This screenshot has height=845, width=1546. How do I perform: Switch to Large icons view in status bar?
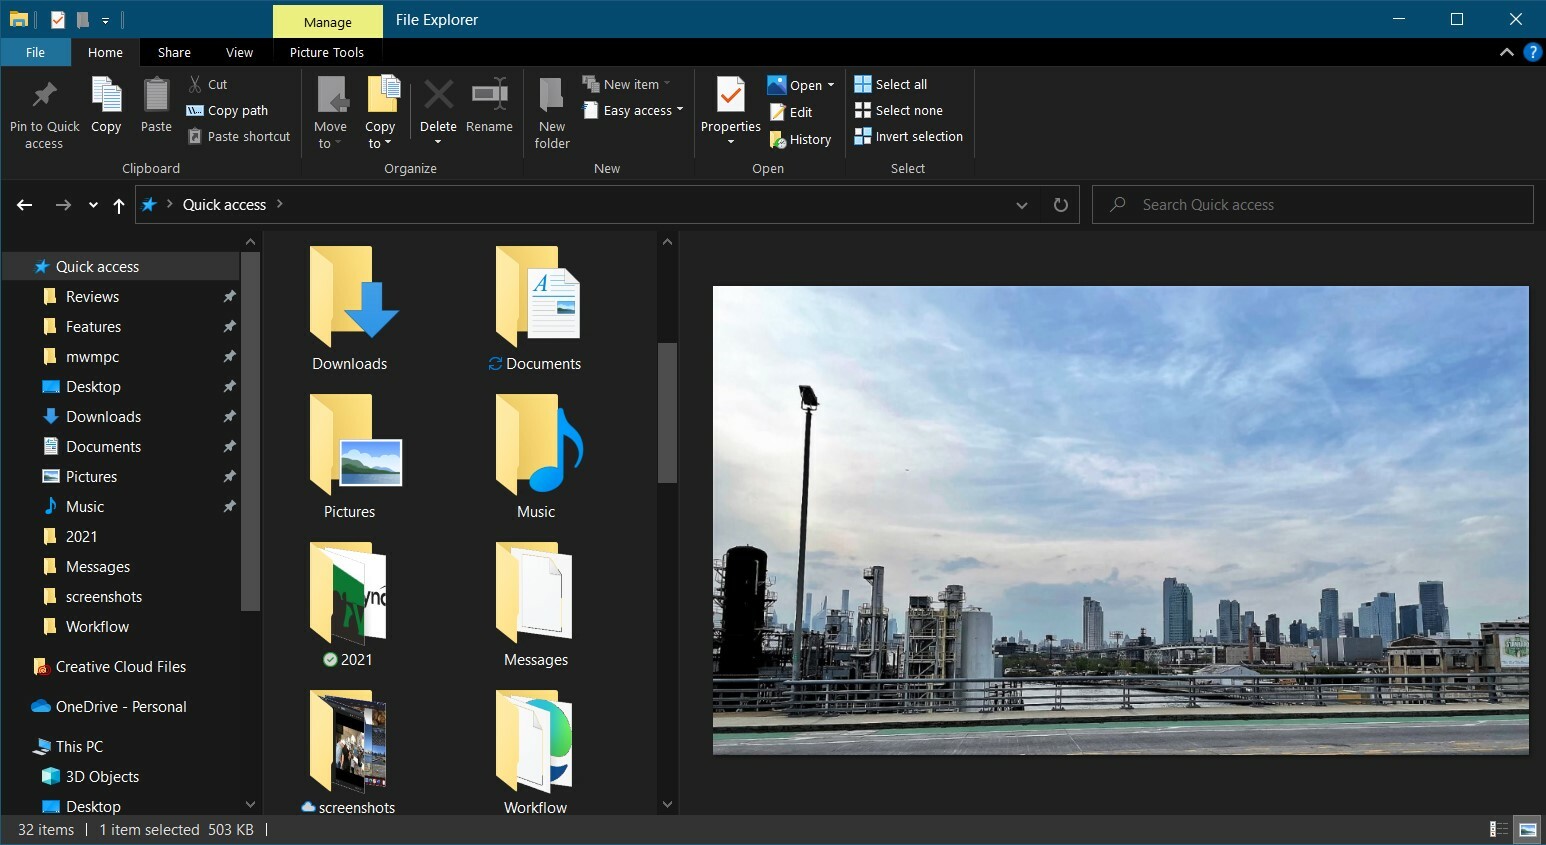coord(1528,829)
